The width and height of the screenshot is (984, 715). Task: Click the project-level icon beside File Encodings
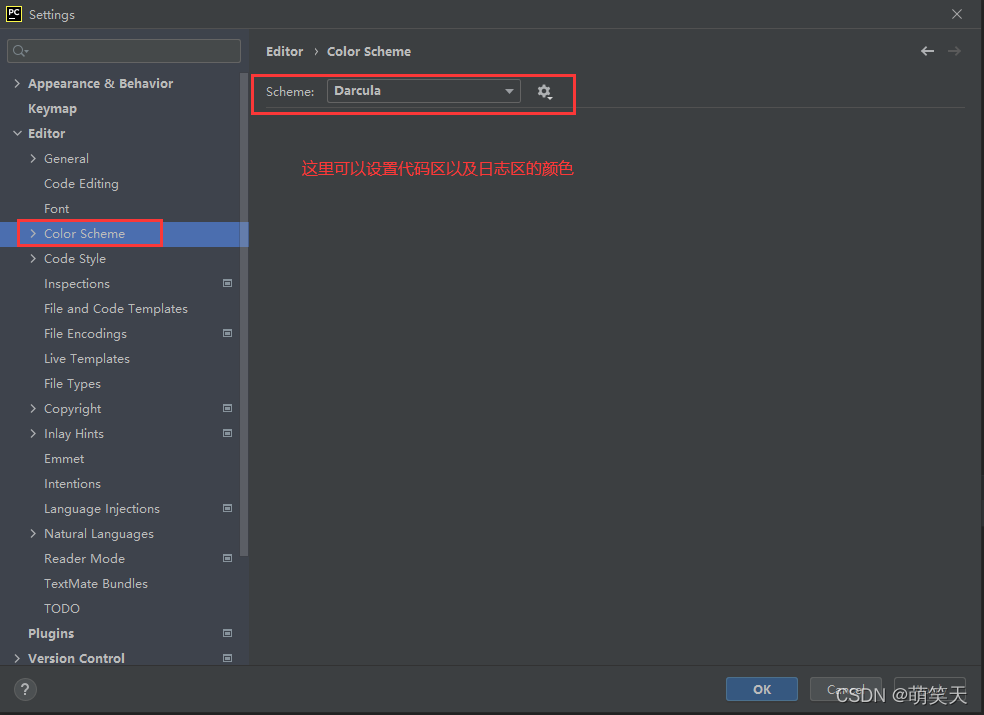coord(227,334)
